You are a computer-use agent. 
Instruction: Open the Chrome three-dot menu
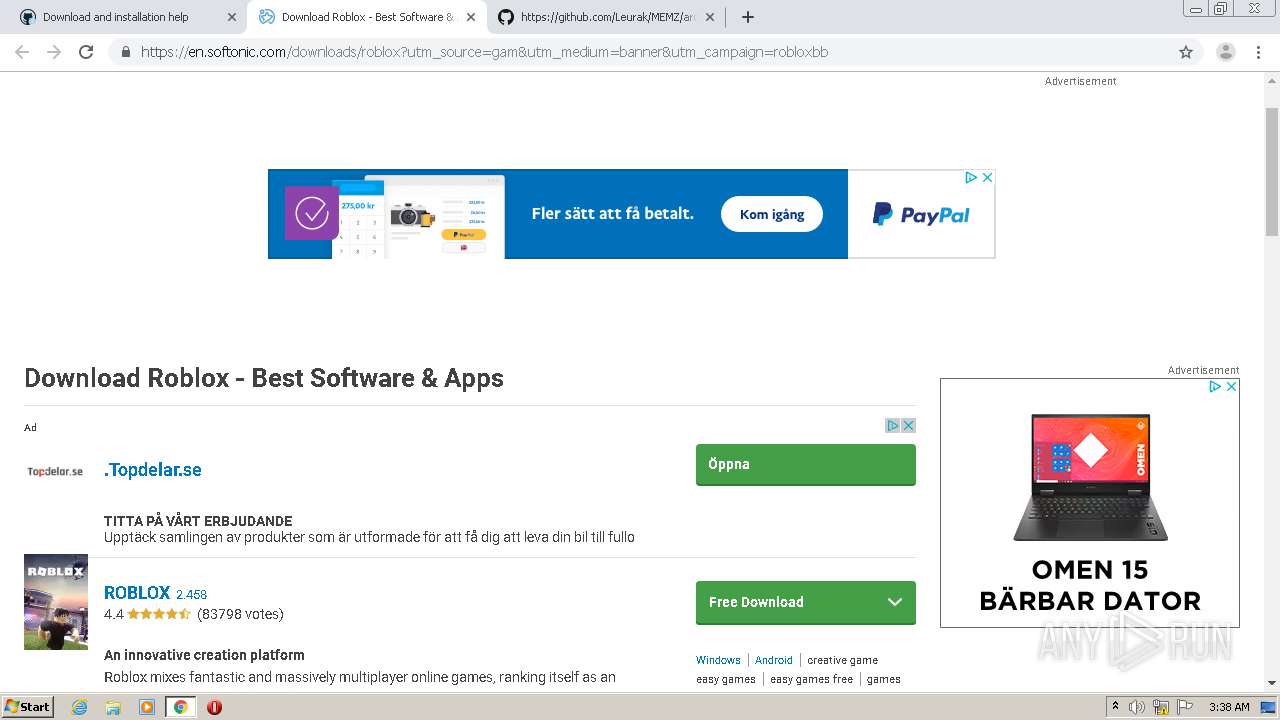click(x=1258, y=52)
